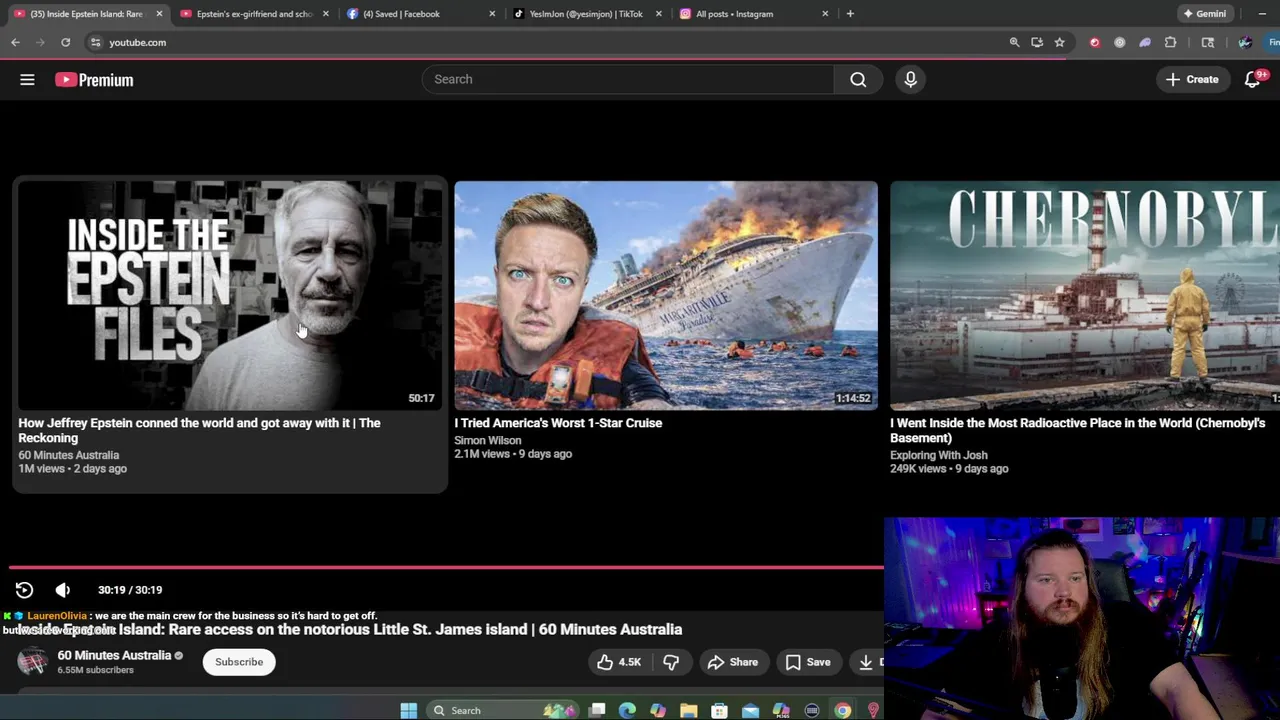Go to YouTube Premium home logo

pos(94,80)
